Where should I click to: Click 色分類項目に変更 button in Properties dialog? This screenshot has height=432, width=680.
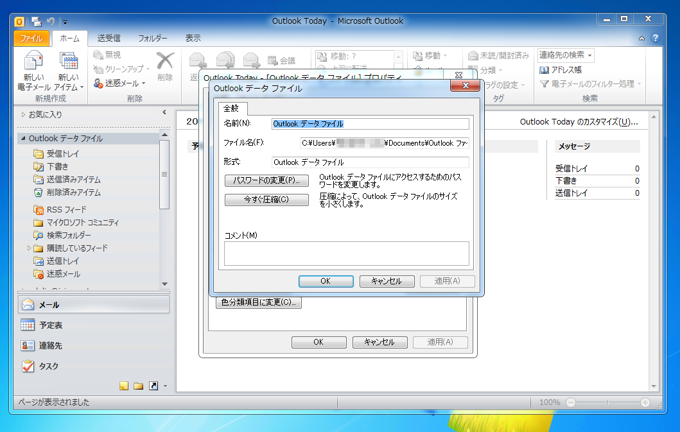pos(258,302)
